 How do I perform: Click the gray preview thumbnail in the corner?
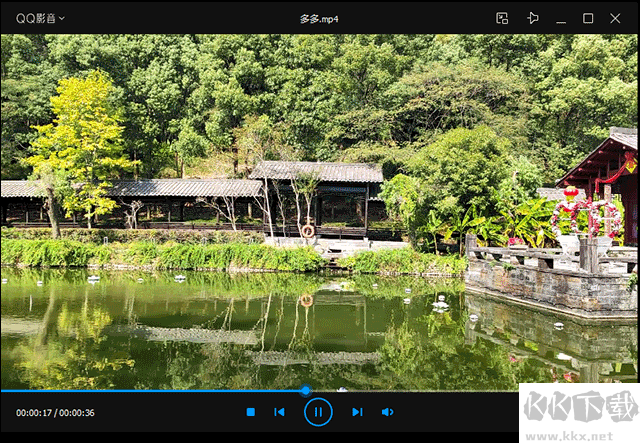tap(580, 415)
